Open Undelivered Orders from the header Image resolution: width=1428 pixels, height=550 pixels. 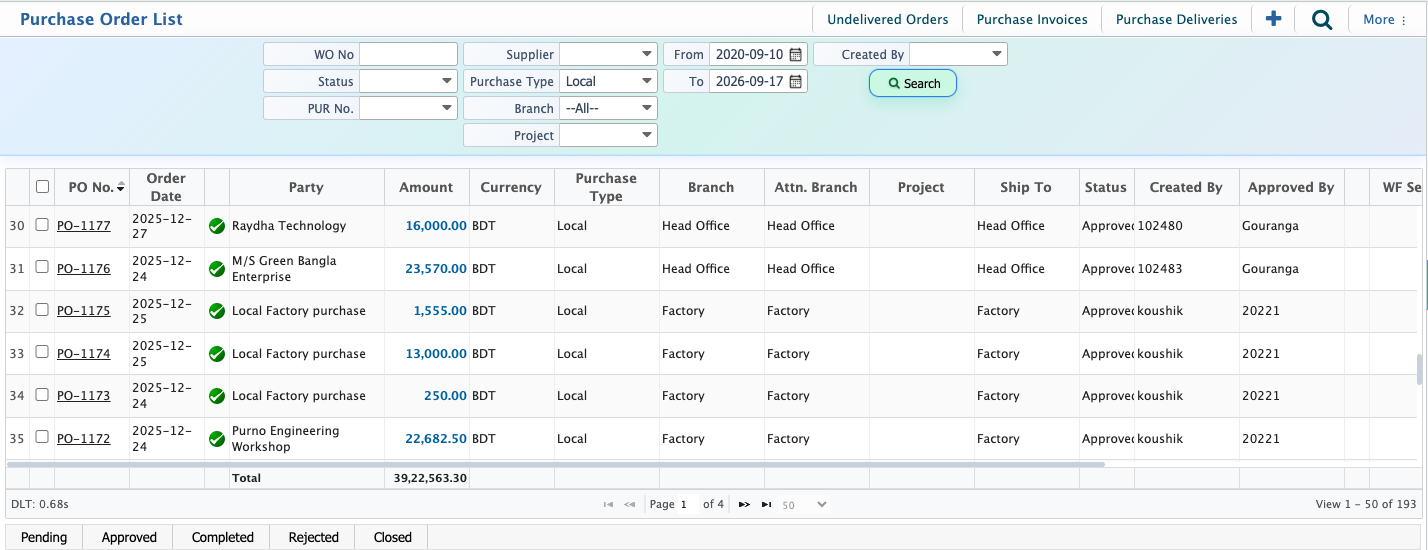(887, 19)
